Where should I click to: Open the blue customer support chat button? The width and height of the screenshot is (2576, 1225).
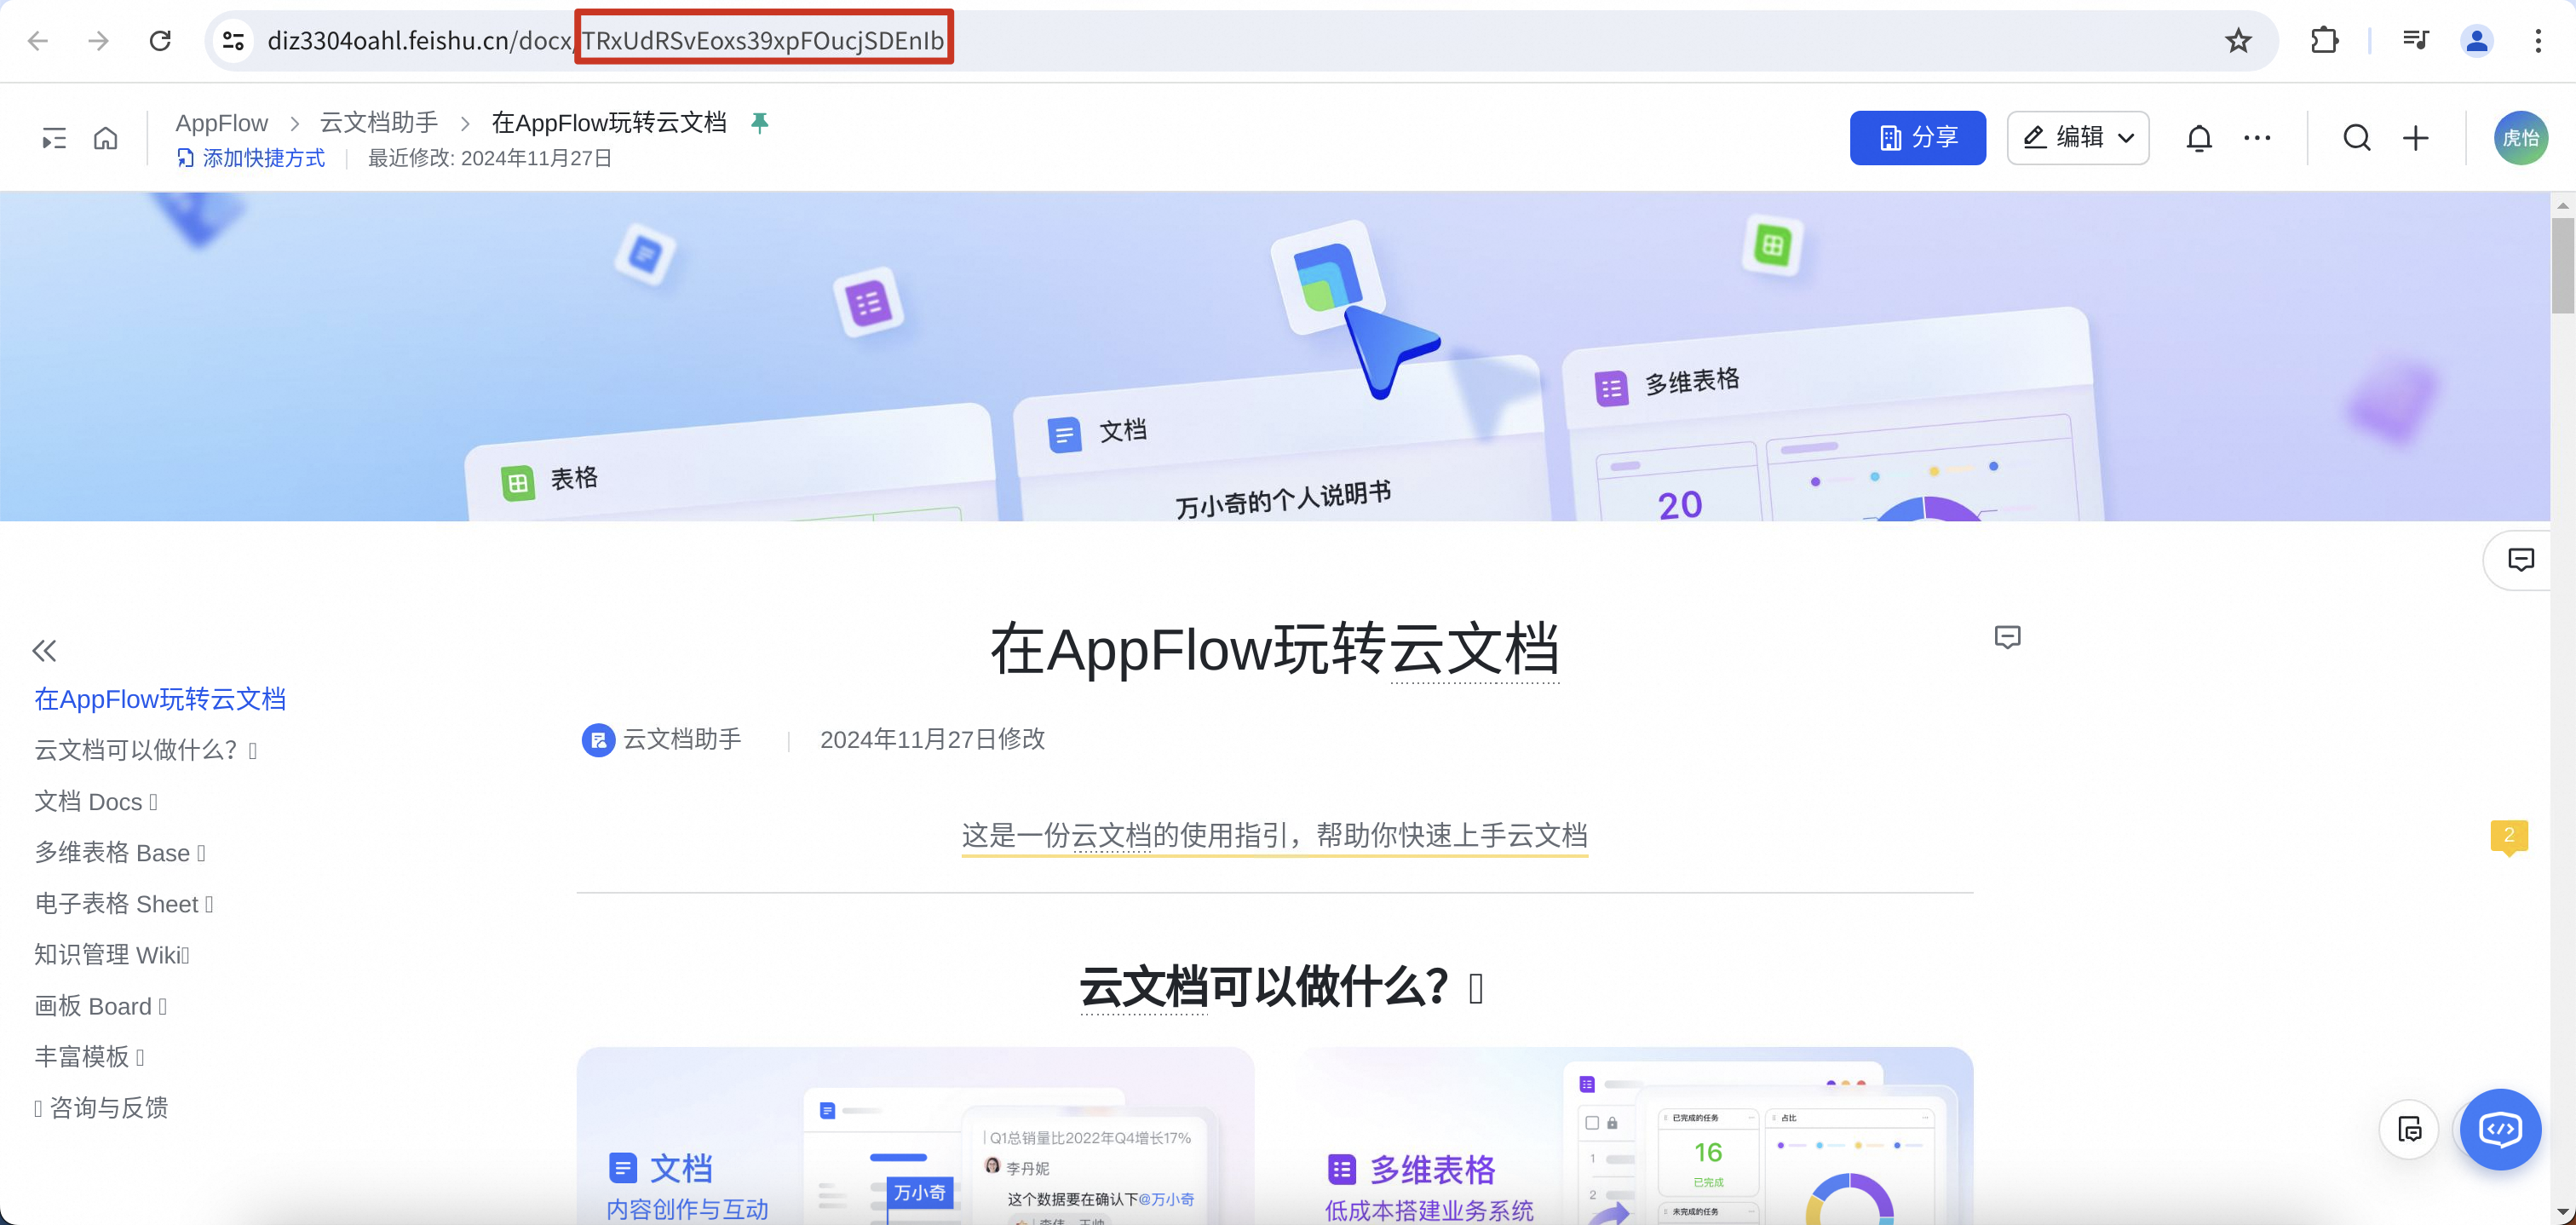(2500, 1129)
